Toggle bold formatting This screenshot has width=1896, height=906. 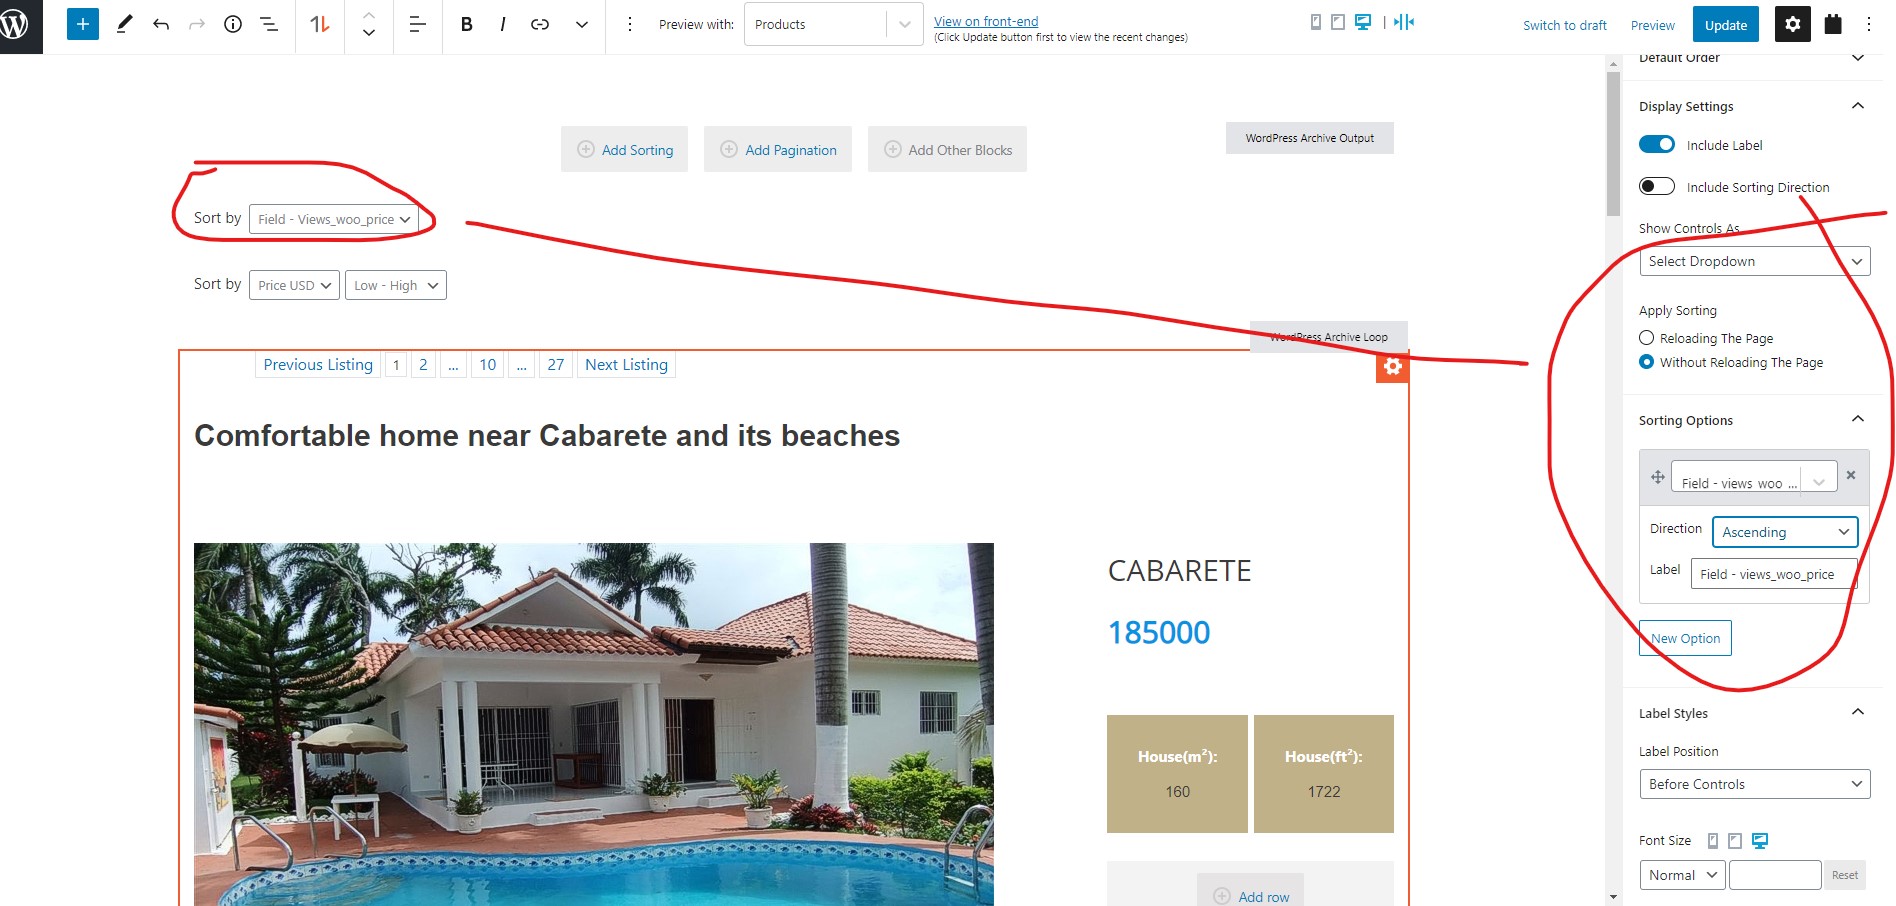(466, 24)
